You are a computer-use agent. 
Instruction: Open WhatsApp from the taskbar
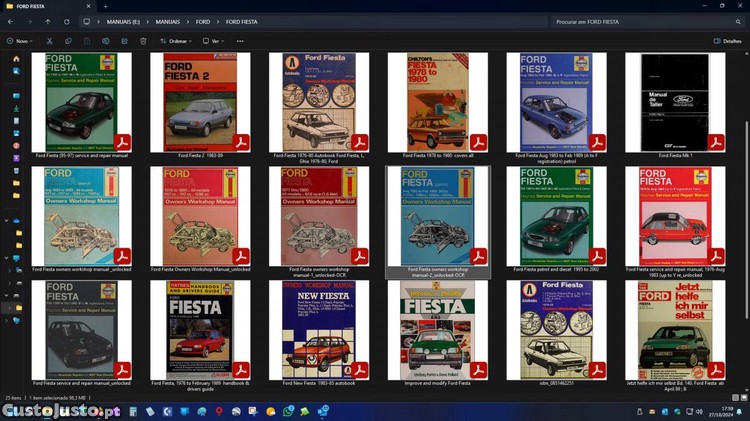[289, 411]
